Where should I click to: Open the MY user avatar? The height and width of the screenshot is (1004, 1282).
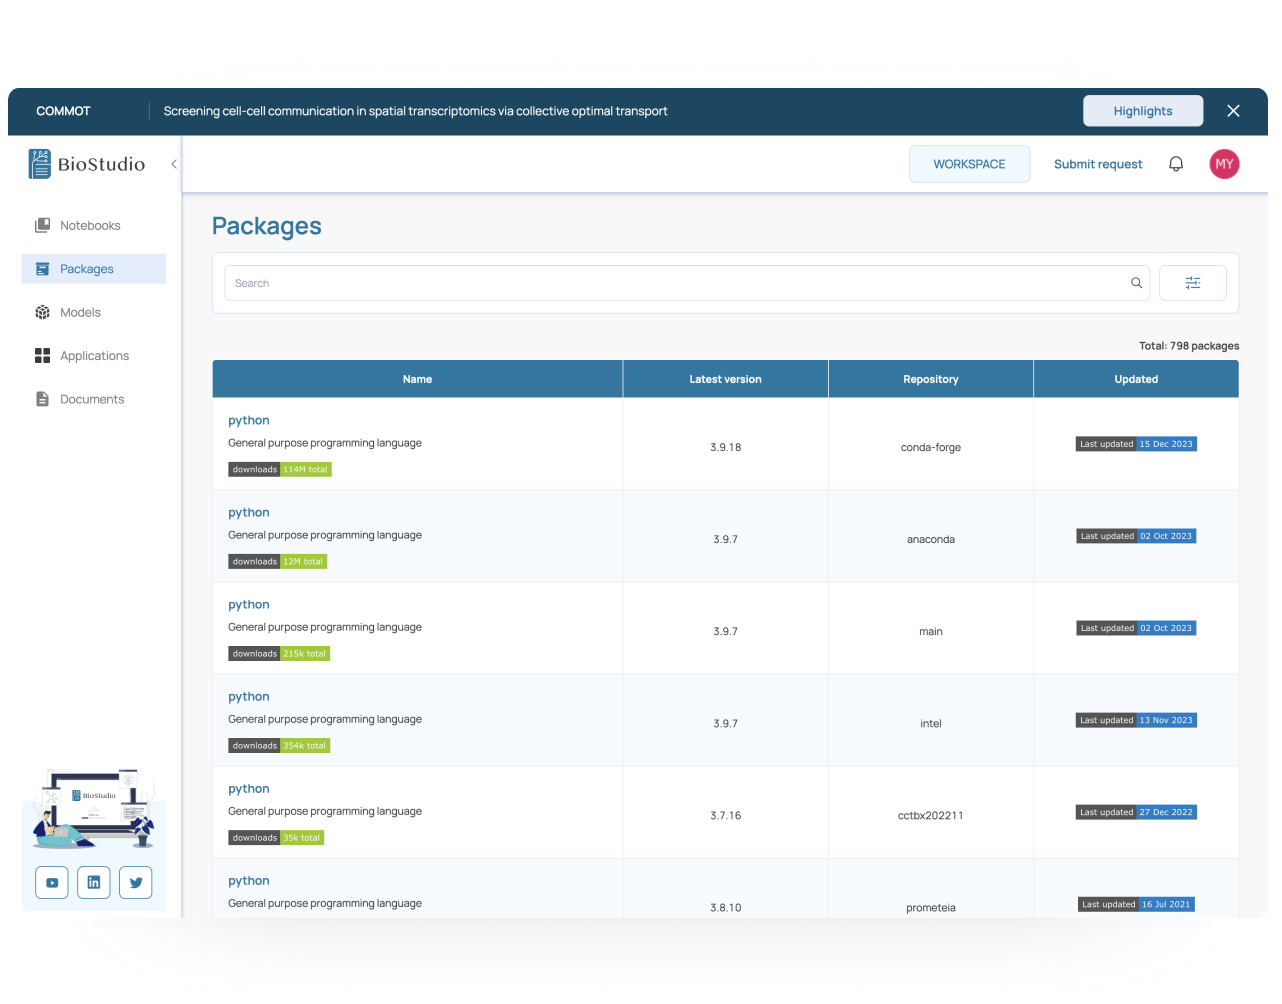coord(1224,164)
